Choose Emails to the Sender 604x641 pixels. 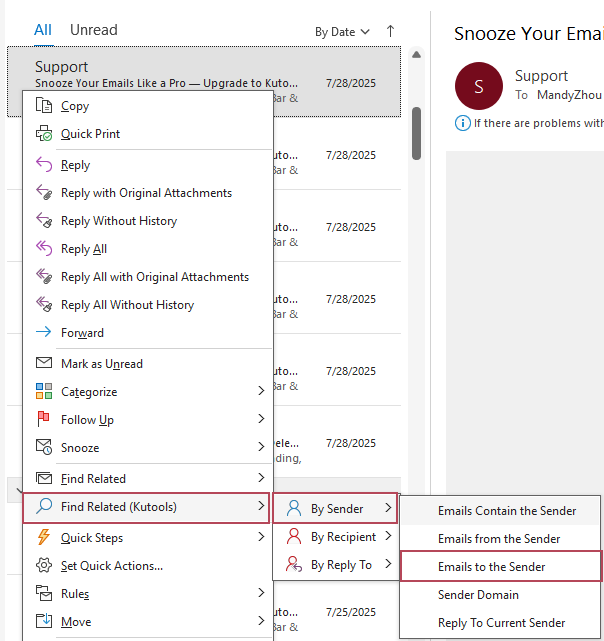[501, 567]
